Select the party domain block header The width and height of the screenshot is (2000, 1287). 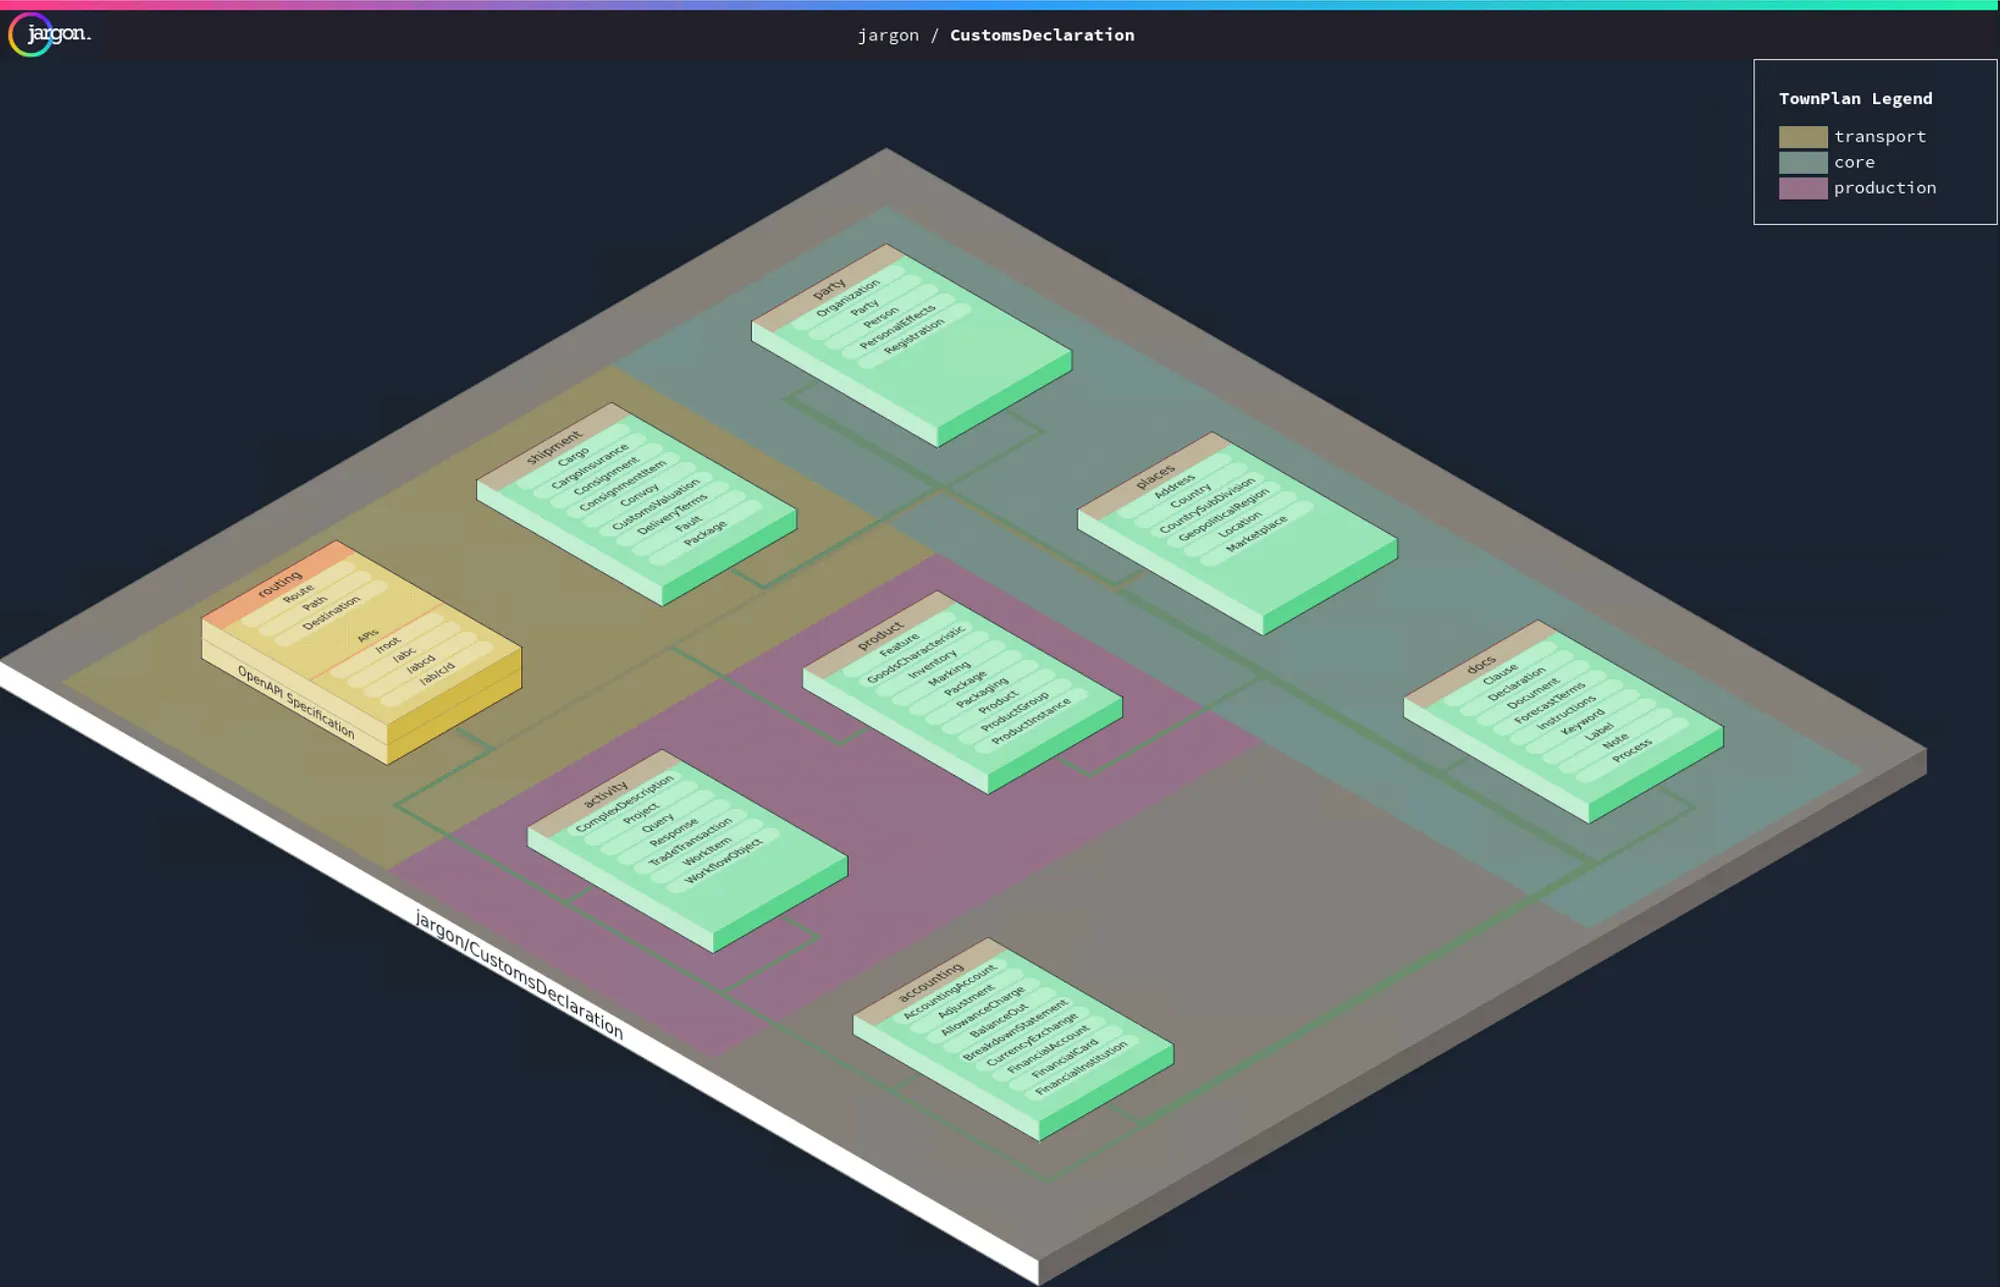[828, 289]
